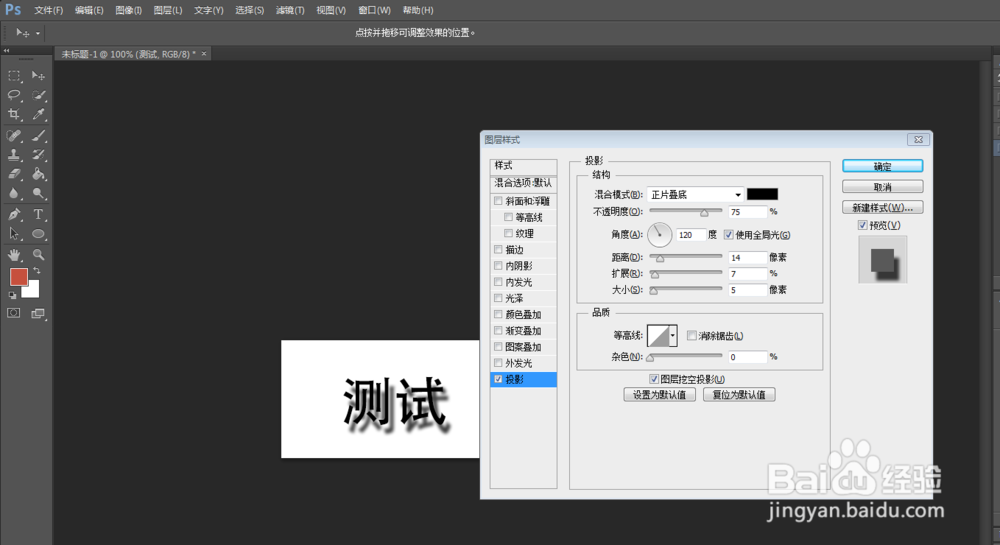The image size is (1000, 545).
Task: Select the Rectangular Marquee tool
Action: coord(14,76)
